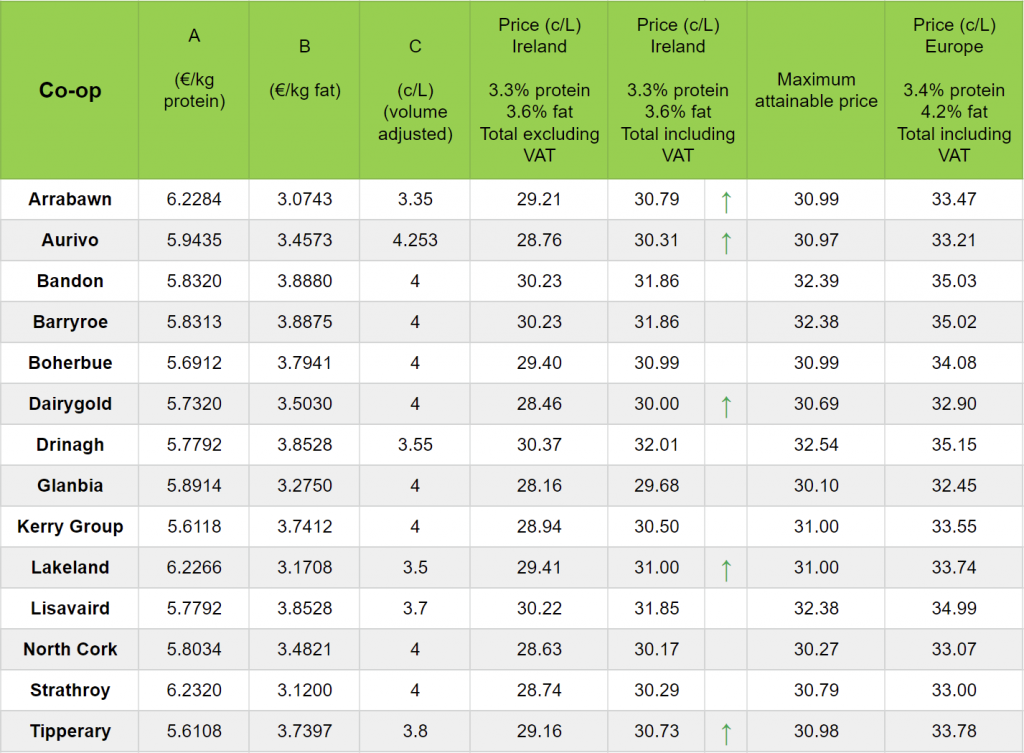This screenshot has width=1024, height=753.
Task: Click the green up arrow in Arrabawn row
Action: point(726,201)
